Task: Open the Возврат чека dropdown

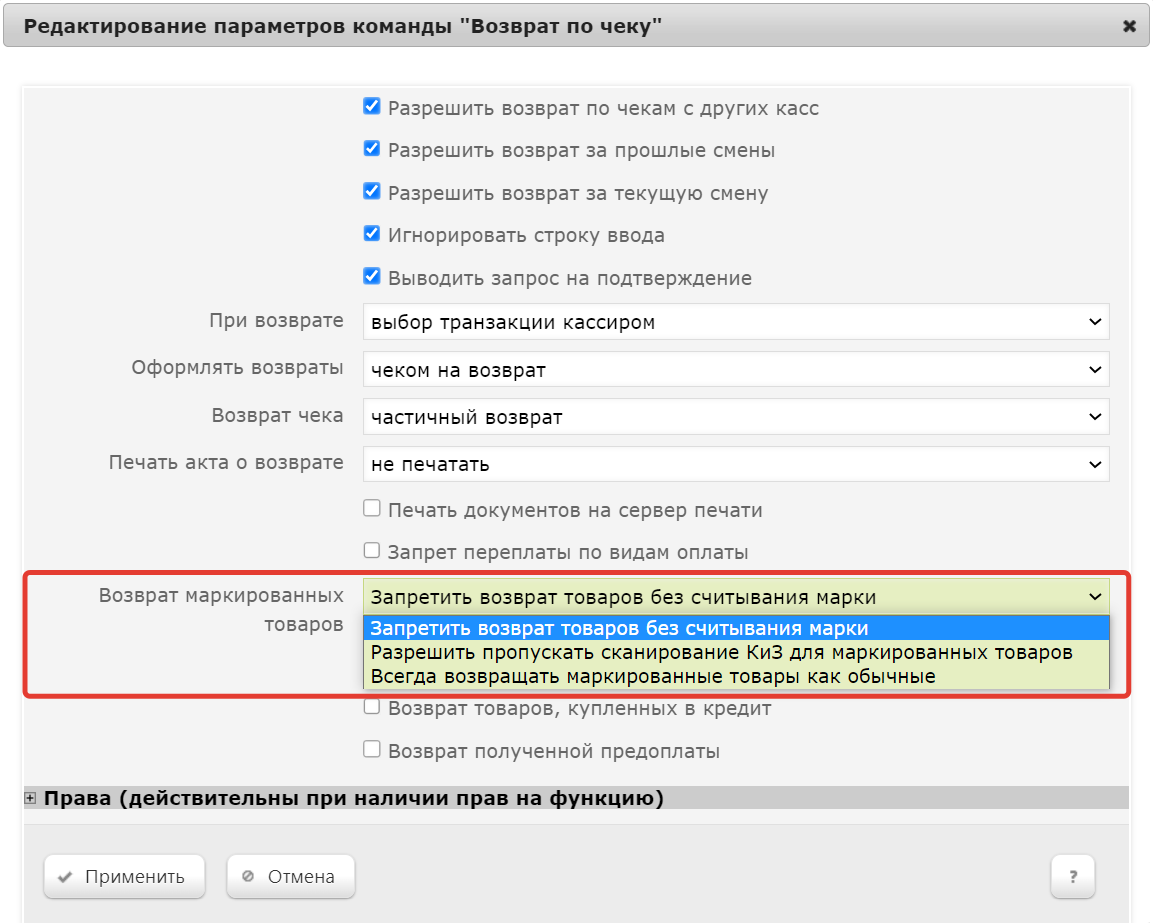Action: (x=735, y=417)
